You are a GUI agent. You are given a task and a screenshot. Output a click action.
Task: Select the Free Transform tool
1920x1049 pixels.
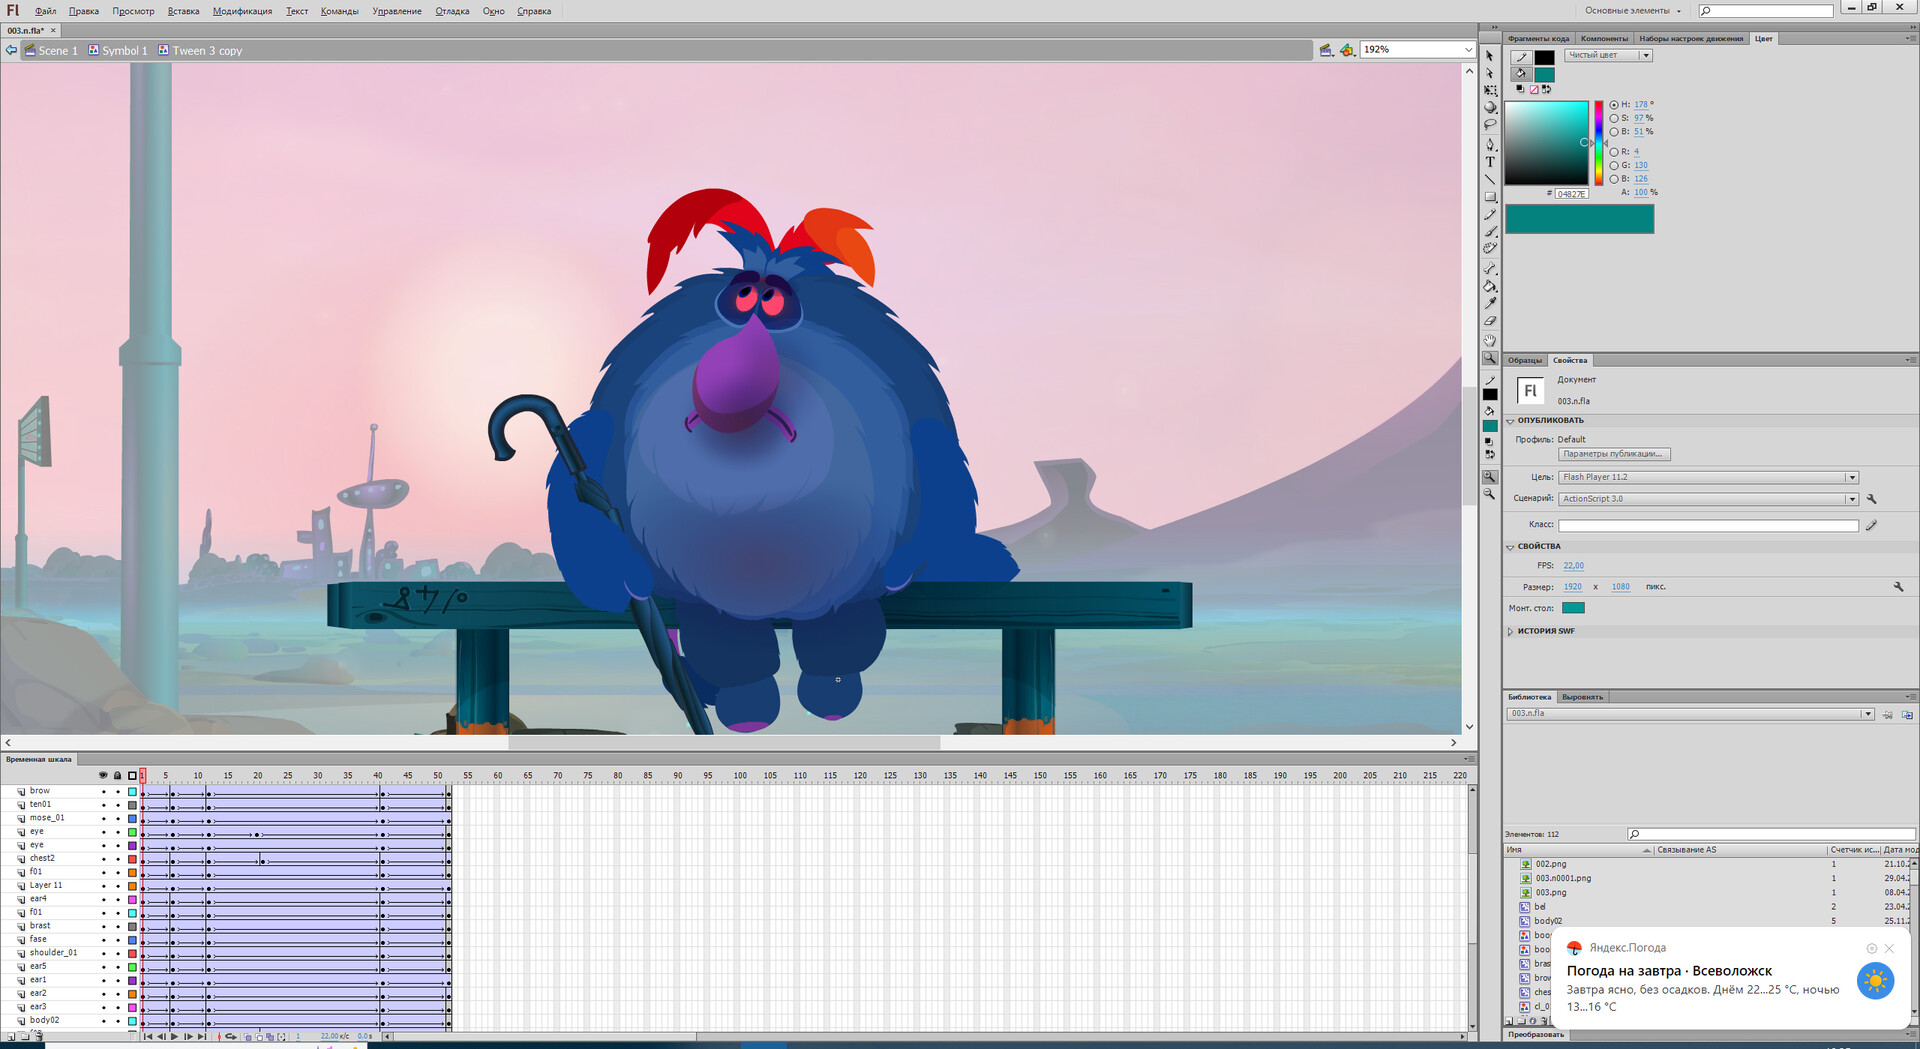(1490, 90)
